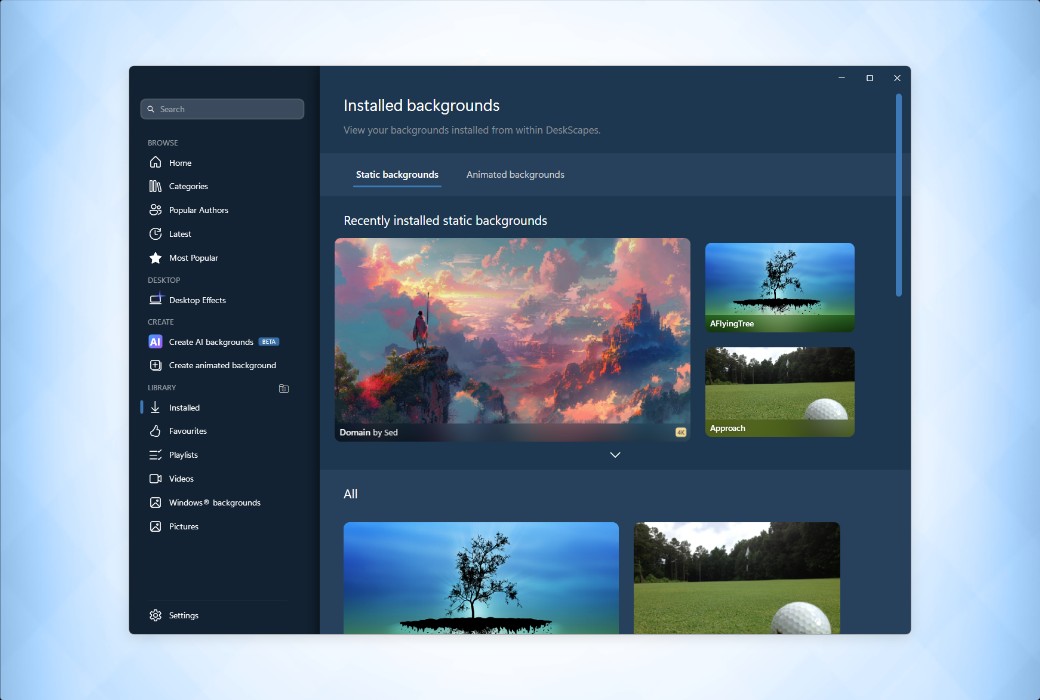Open the Settings label in the sidebar
This screenshot has height=700, width=1040.
(x=184, y=616)
